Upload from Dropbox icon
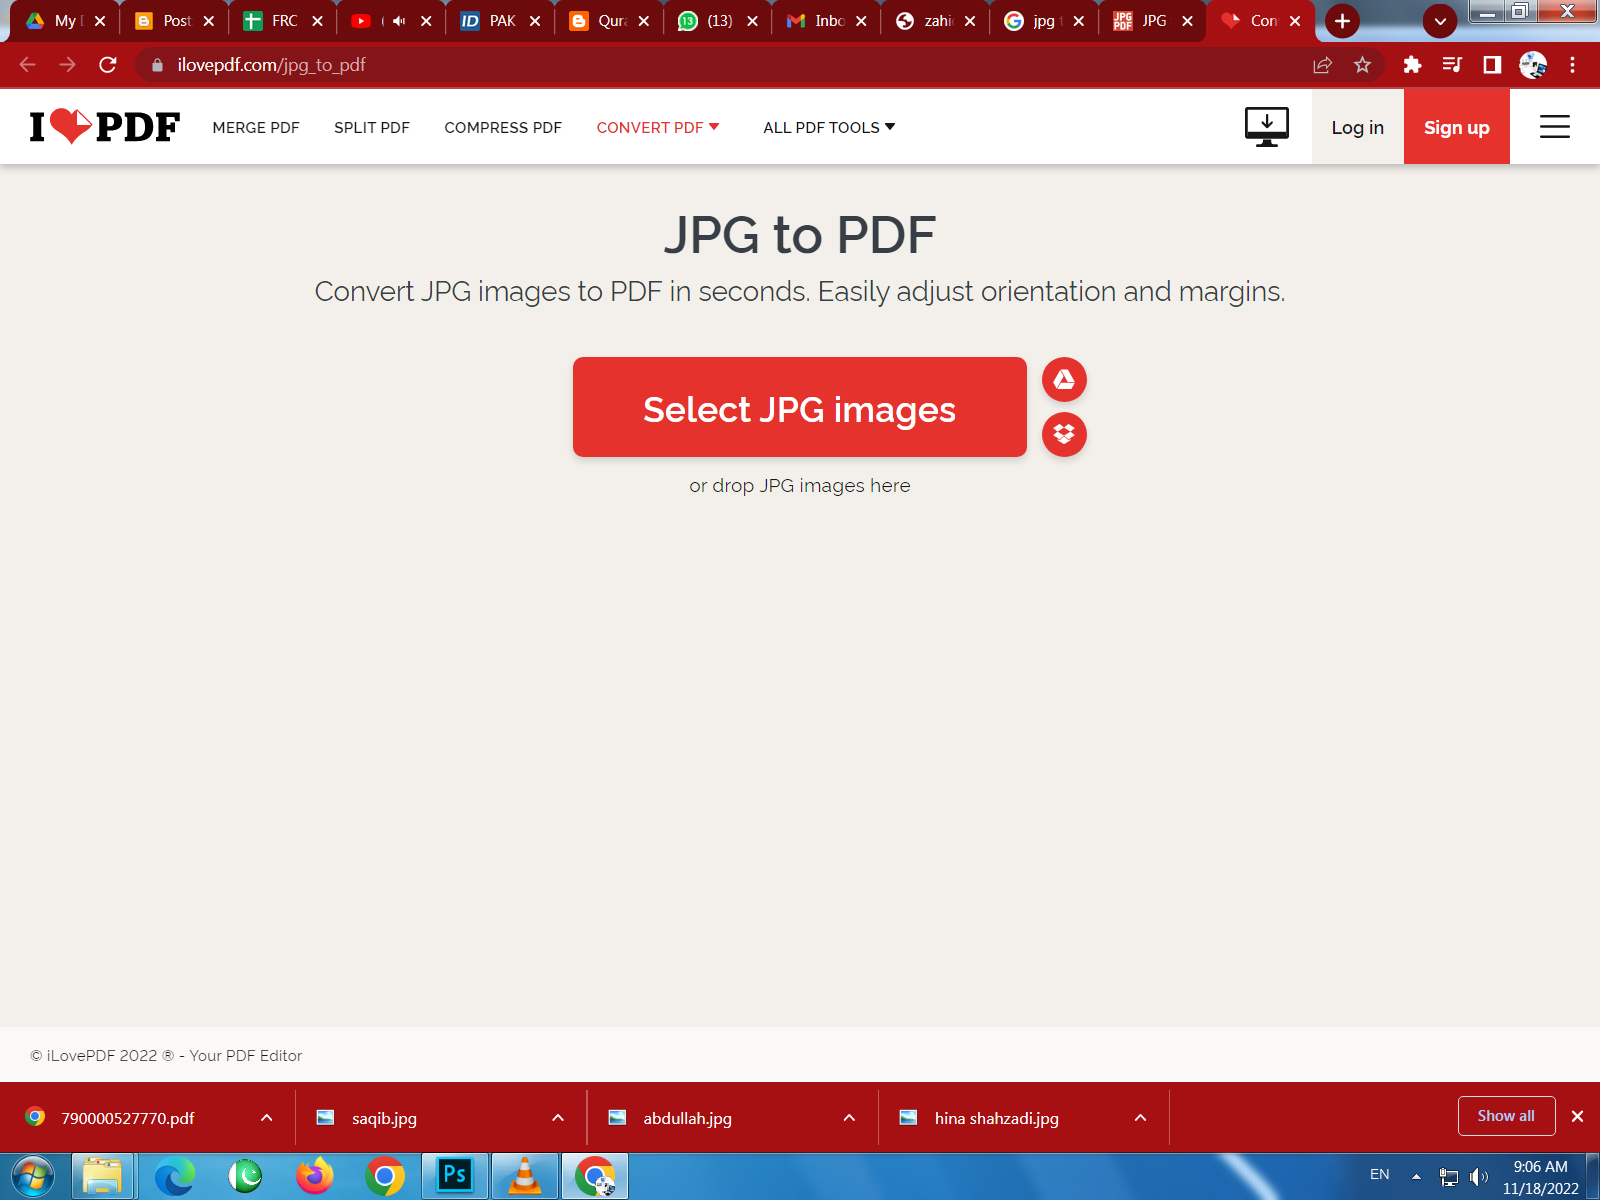The height and width of the screenshot is (1200, 1600). (x=1064, y=434)
